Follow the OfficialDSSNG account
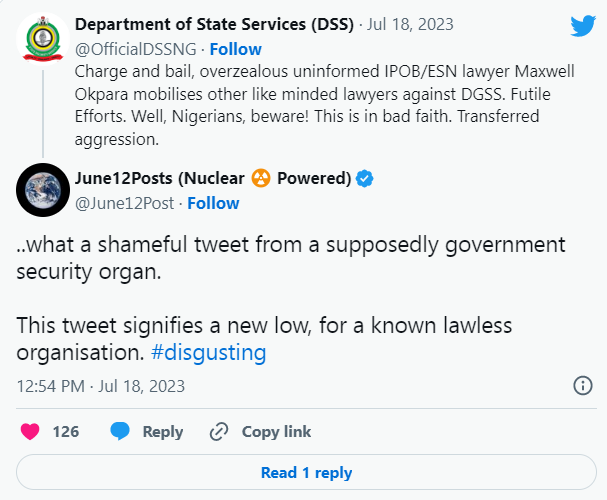The height and width of the screenshot is (500, 607). click(x=237, y=49)
